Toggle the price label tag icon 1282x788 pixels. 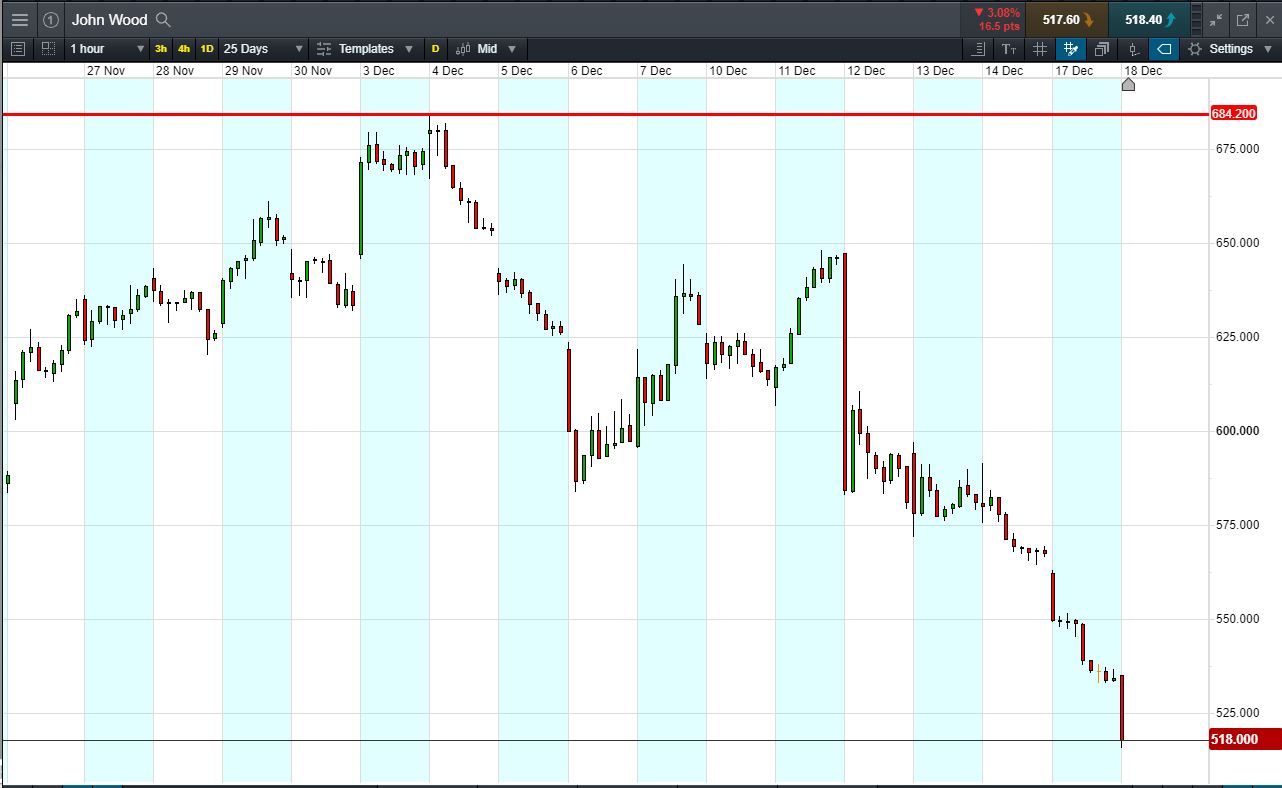(1164, 49)
